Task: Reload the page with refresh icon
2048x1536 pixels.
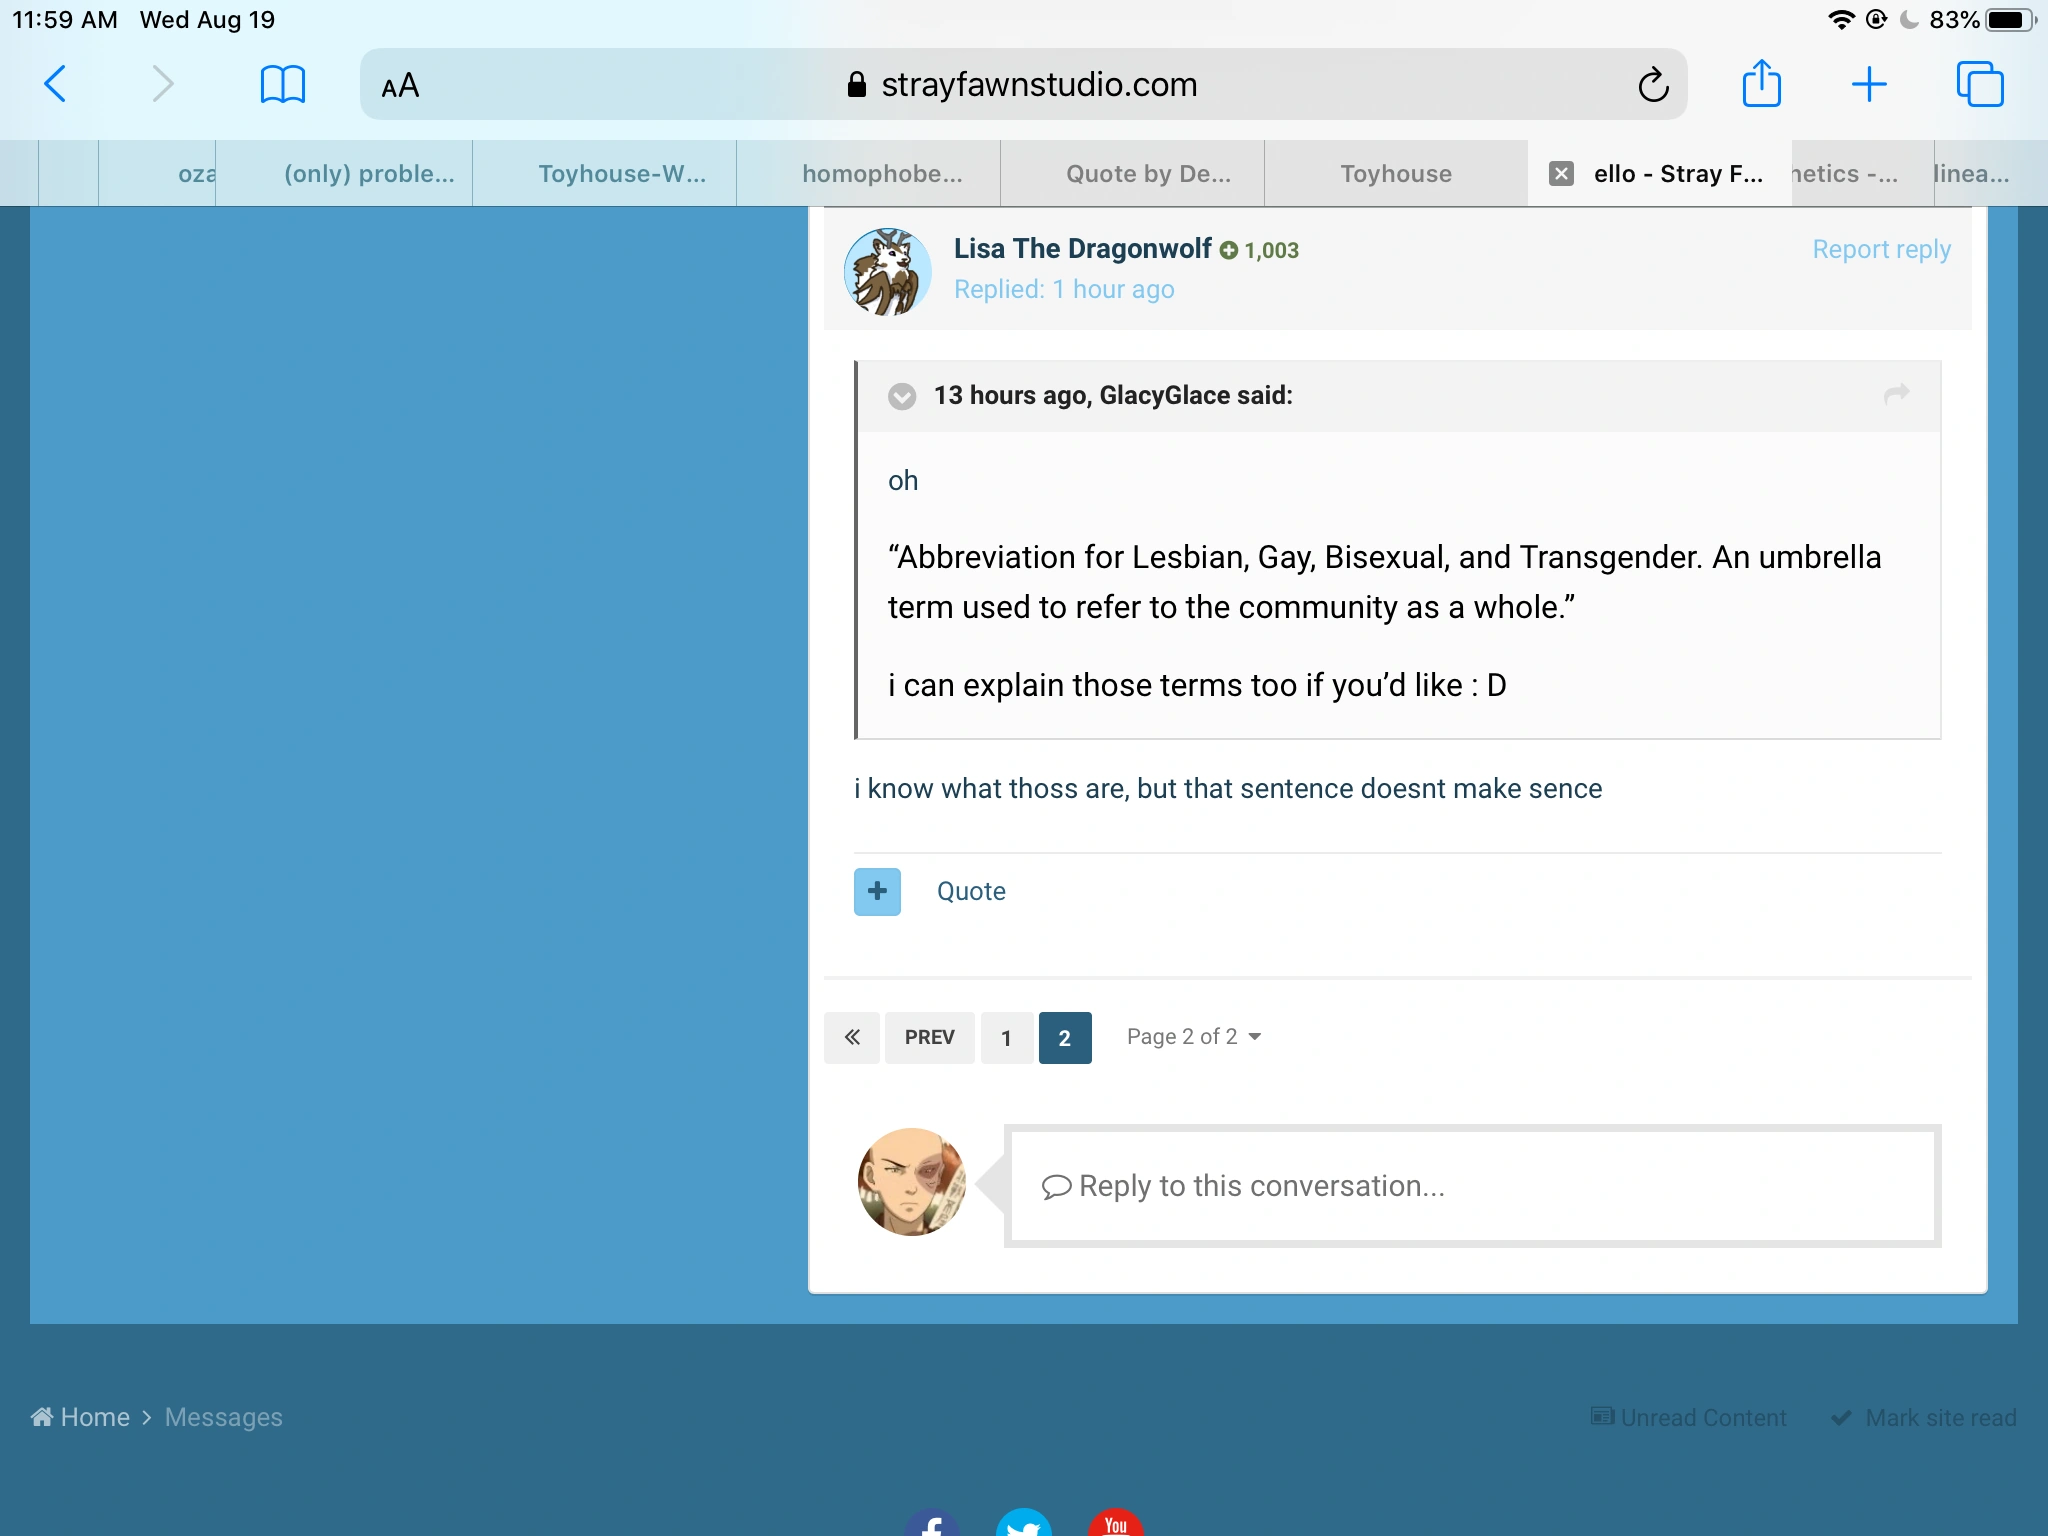Action: 1653,85
